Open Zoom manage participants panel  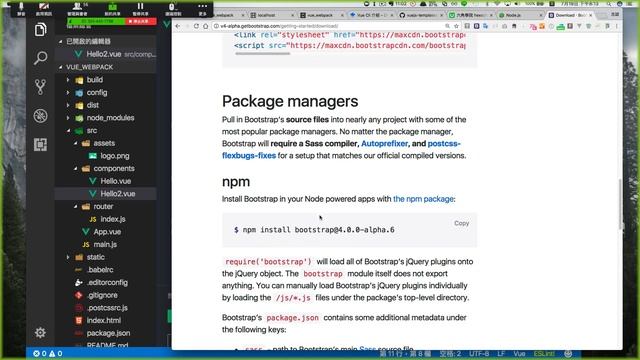pos(78,9)
